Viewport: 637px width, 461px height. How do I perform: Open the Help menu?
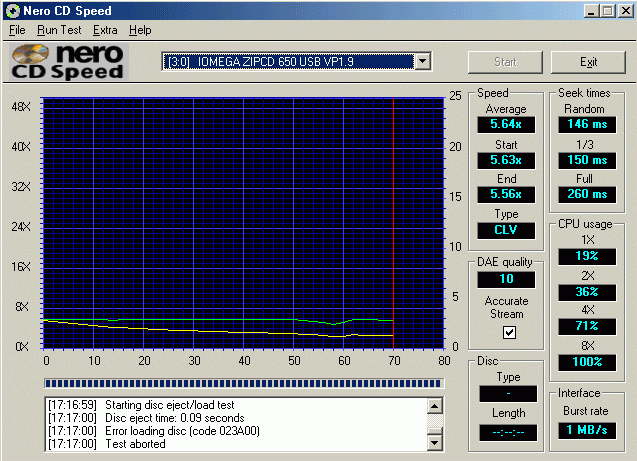[140, 30]
